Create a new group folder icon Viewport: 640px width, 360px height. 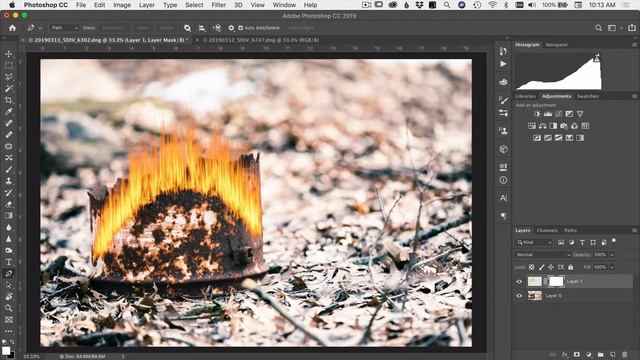point(600,355)
